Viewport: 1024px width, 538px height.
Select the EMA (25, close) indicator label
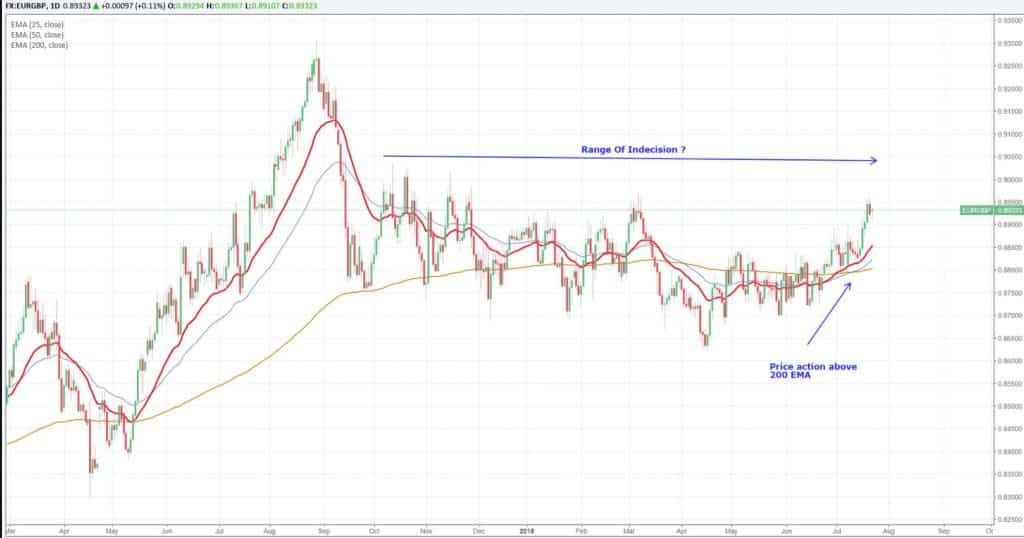pos(36,24)
